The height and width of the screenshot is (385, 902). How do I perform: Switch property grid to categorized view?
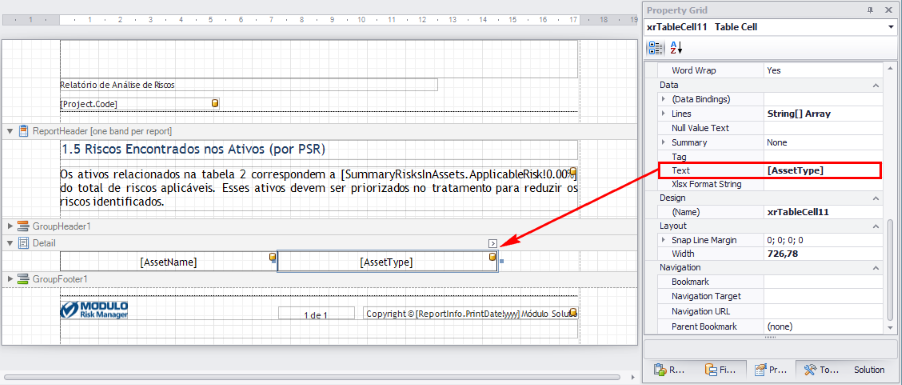coord(655,48)
